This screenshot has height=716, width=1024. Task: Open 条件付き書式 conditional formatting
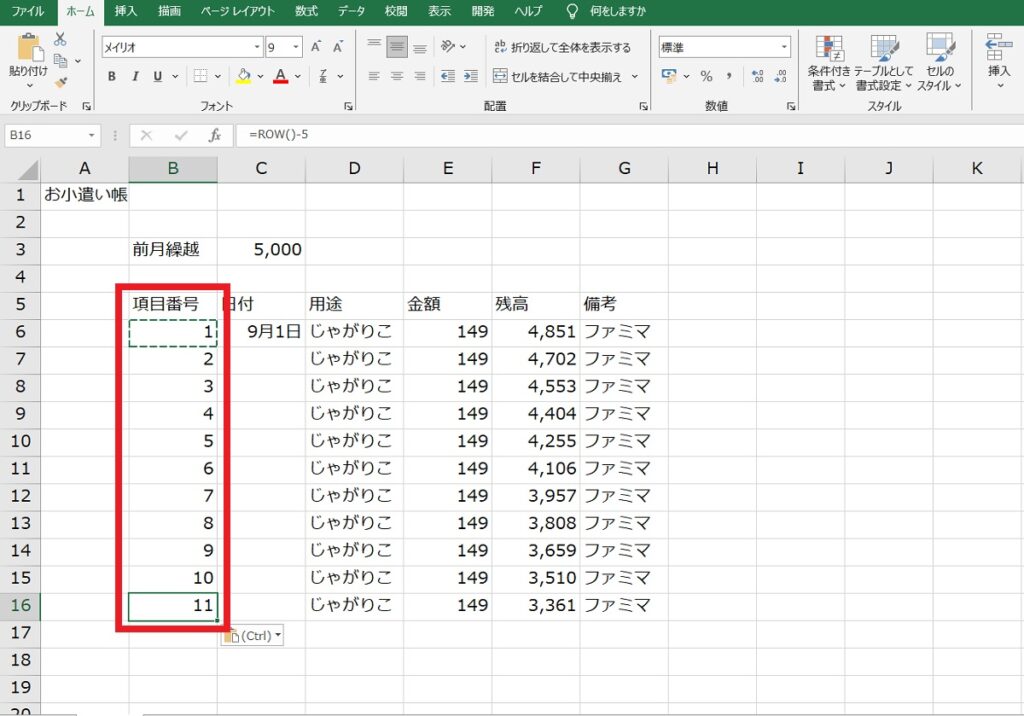[829, 63]
